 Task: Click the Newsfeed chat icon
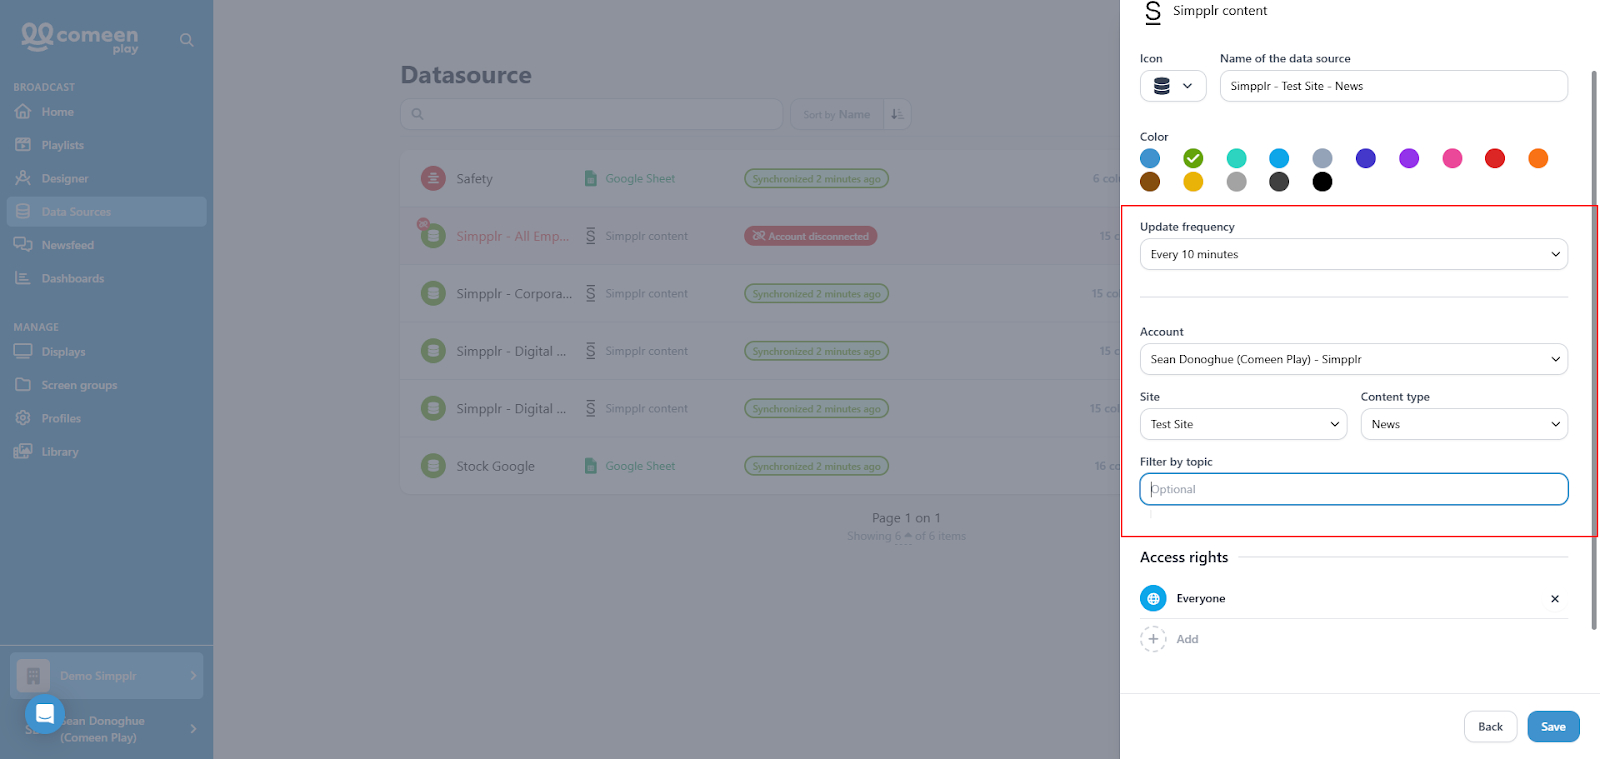(23, 244)
